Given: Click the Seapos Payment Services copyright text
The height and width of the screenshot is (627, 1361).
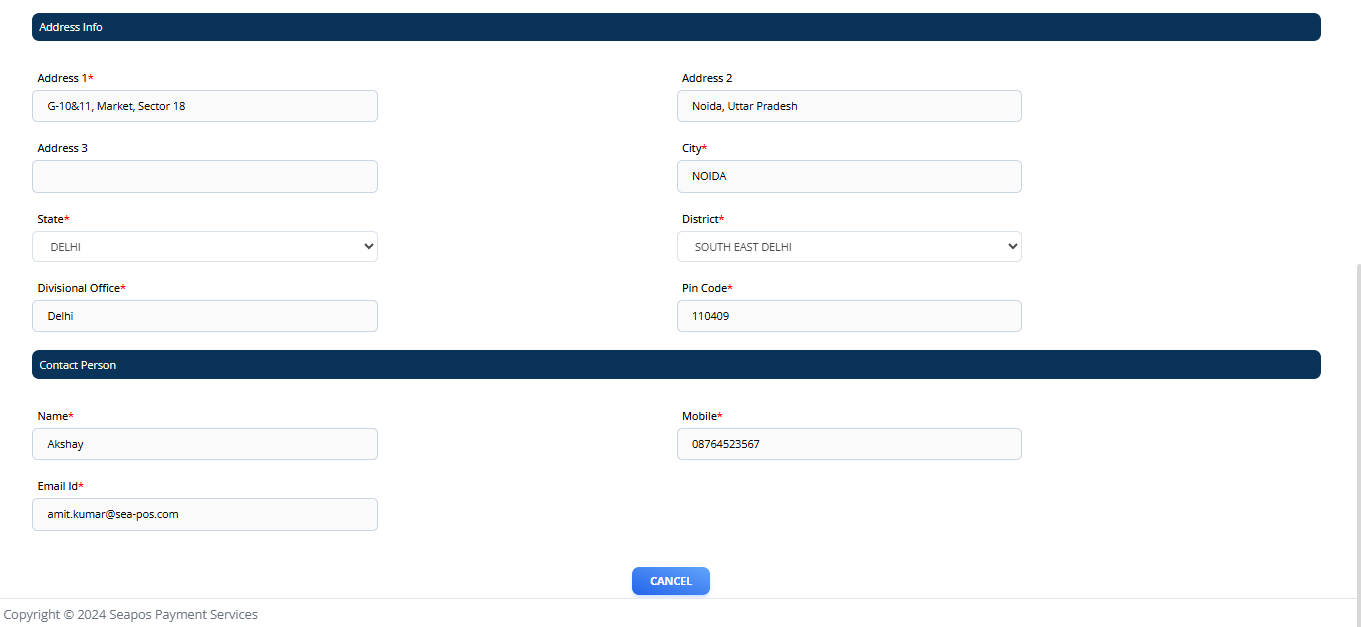Looking at the screenshot, I should (131, 614).
